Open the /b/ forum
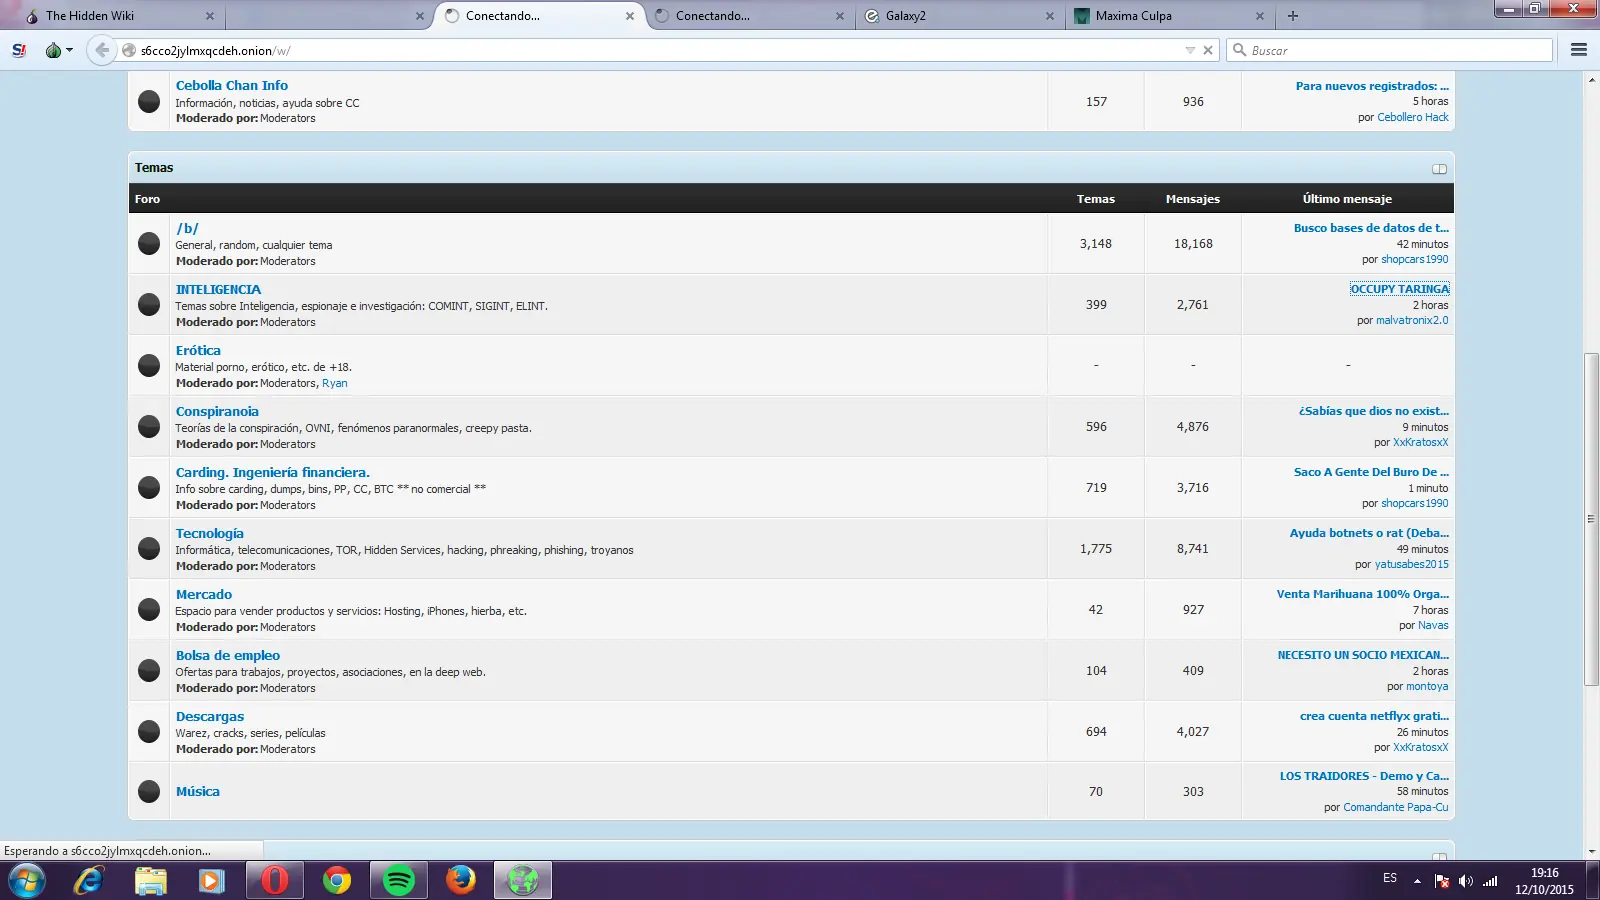 187,228
